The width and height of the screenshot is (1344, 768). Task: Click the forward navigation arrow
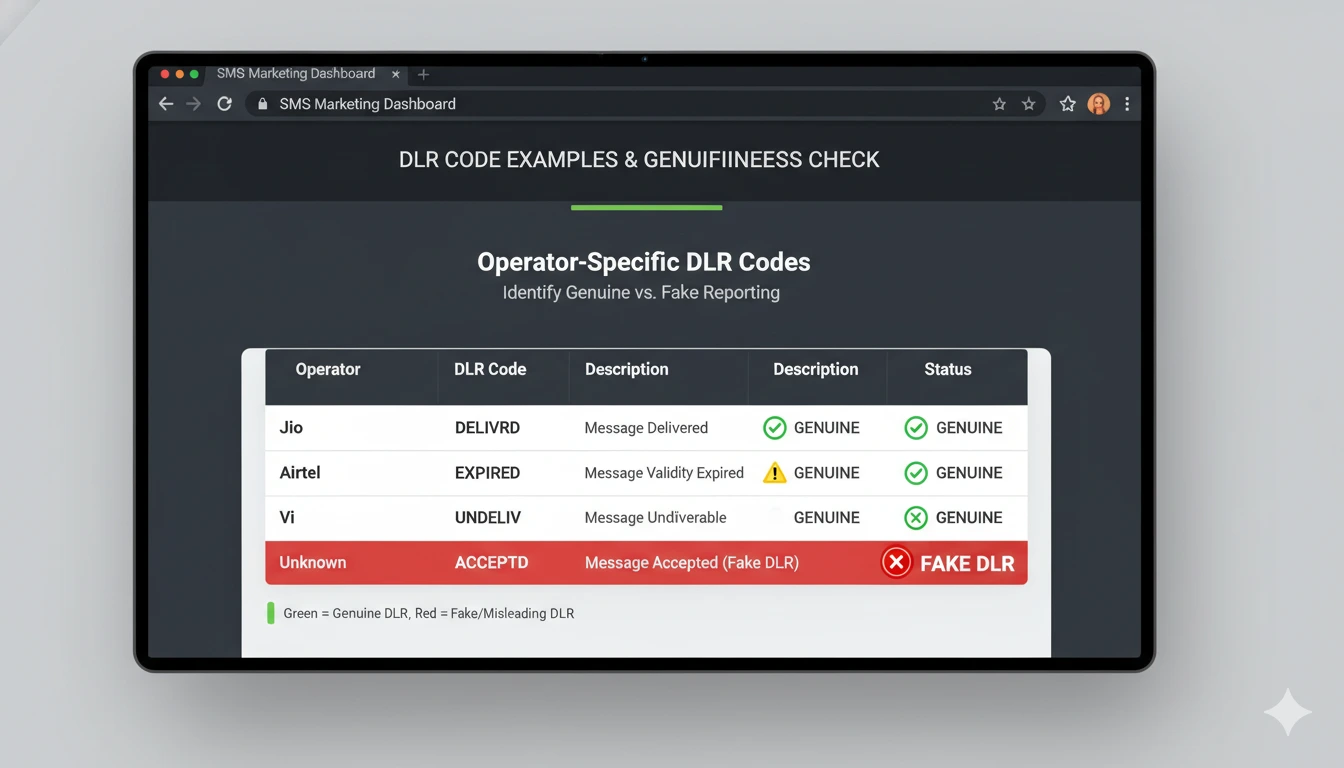pos(194,103)
